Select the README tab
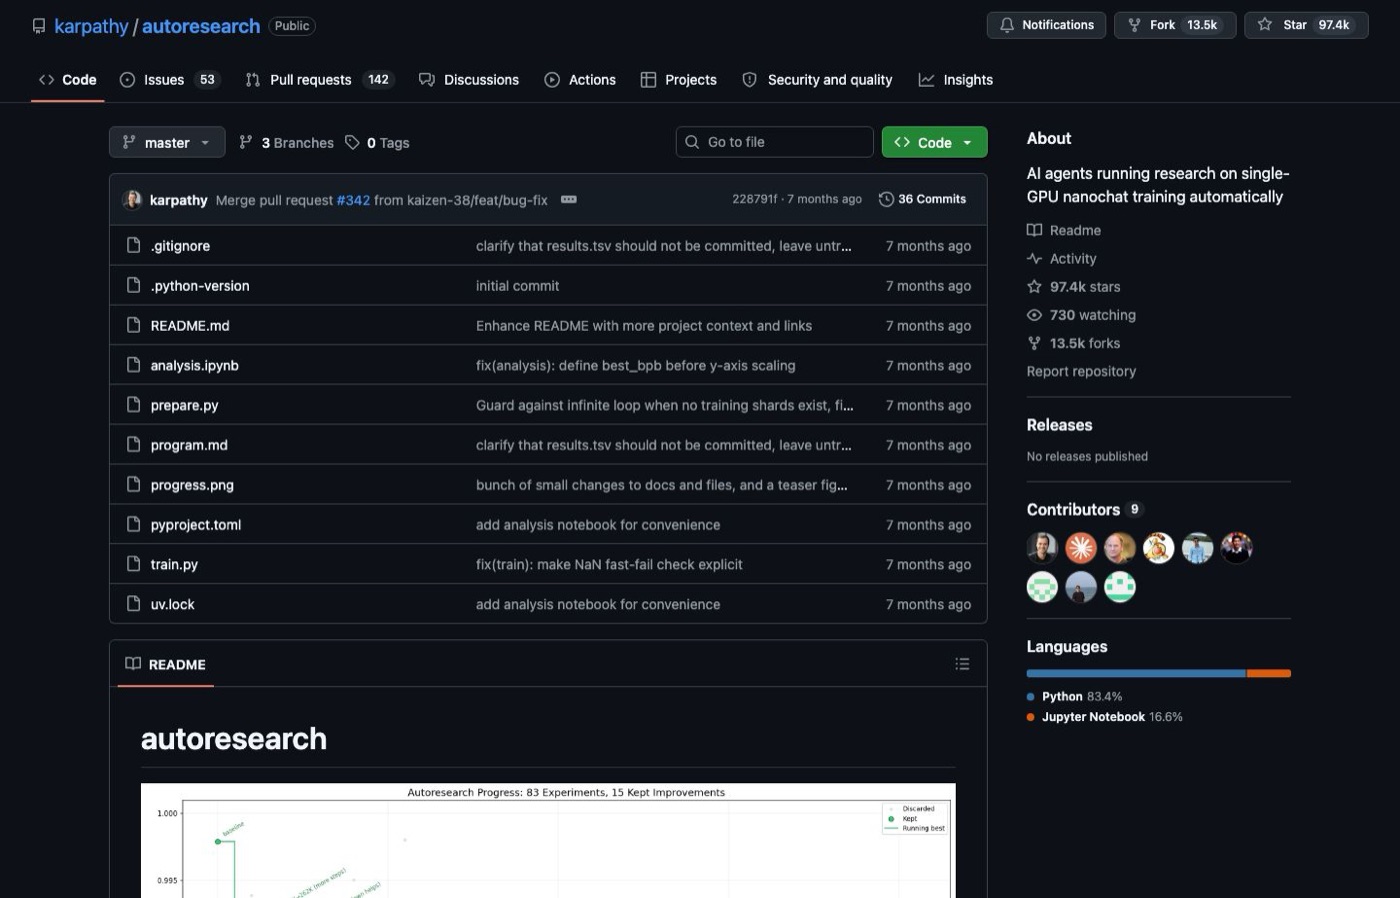The width and height of the screenshot is (1400, 898). pos(166,664)
